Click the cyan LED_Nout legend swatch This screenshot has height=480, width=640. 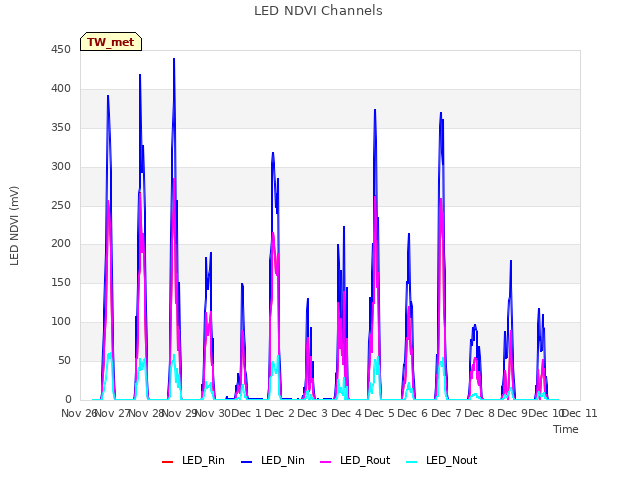tap(412, 462)
